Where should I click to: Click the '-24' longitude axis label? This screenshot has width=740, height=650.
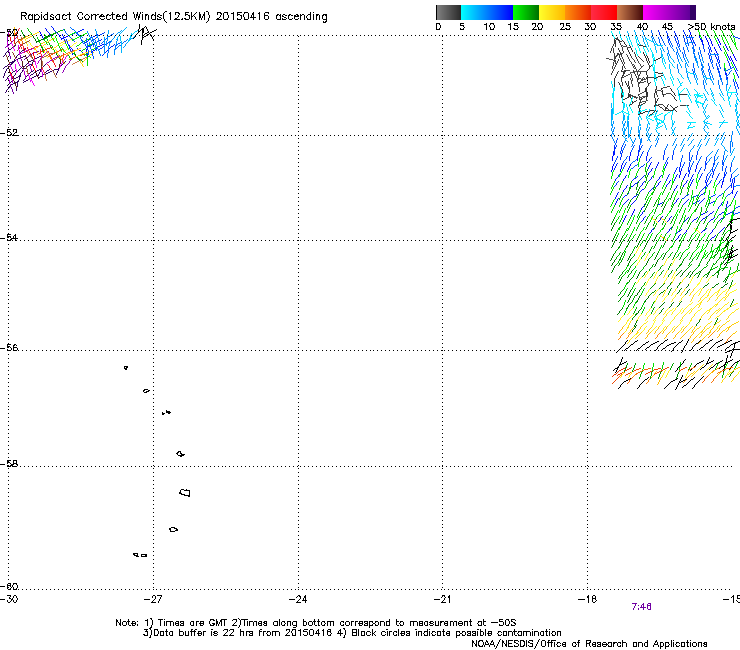pos(298,599)
